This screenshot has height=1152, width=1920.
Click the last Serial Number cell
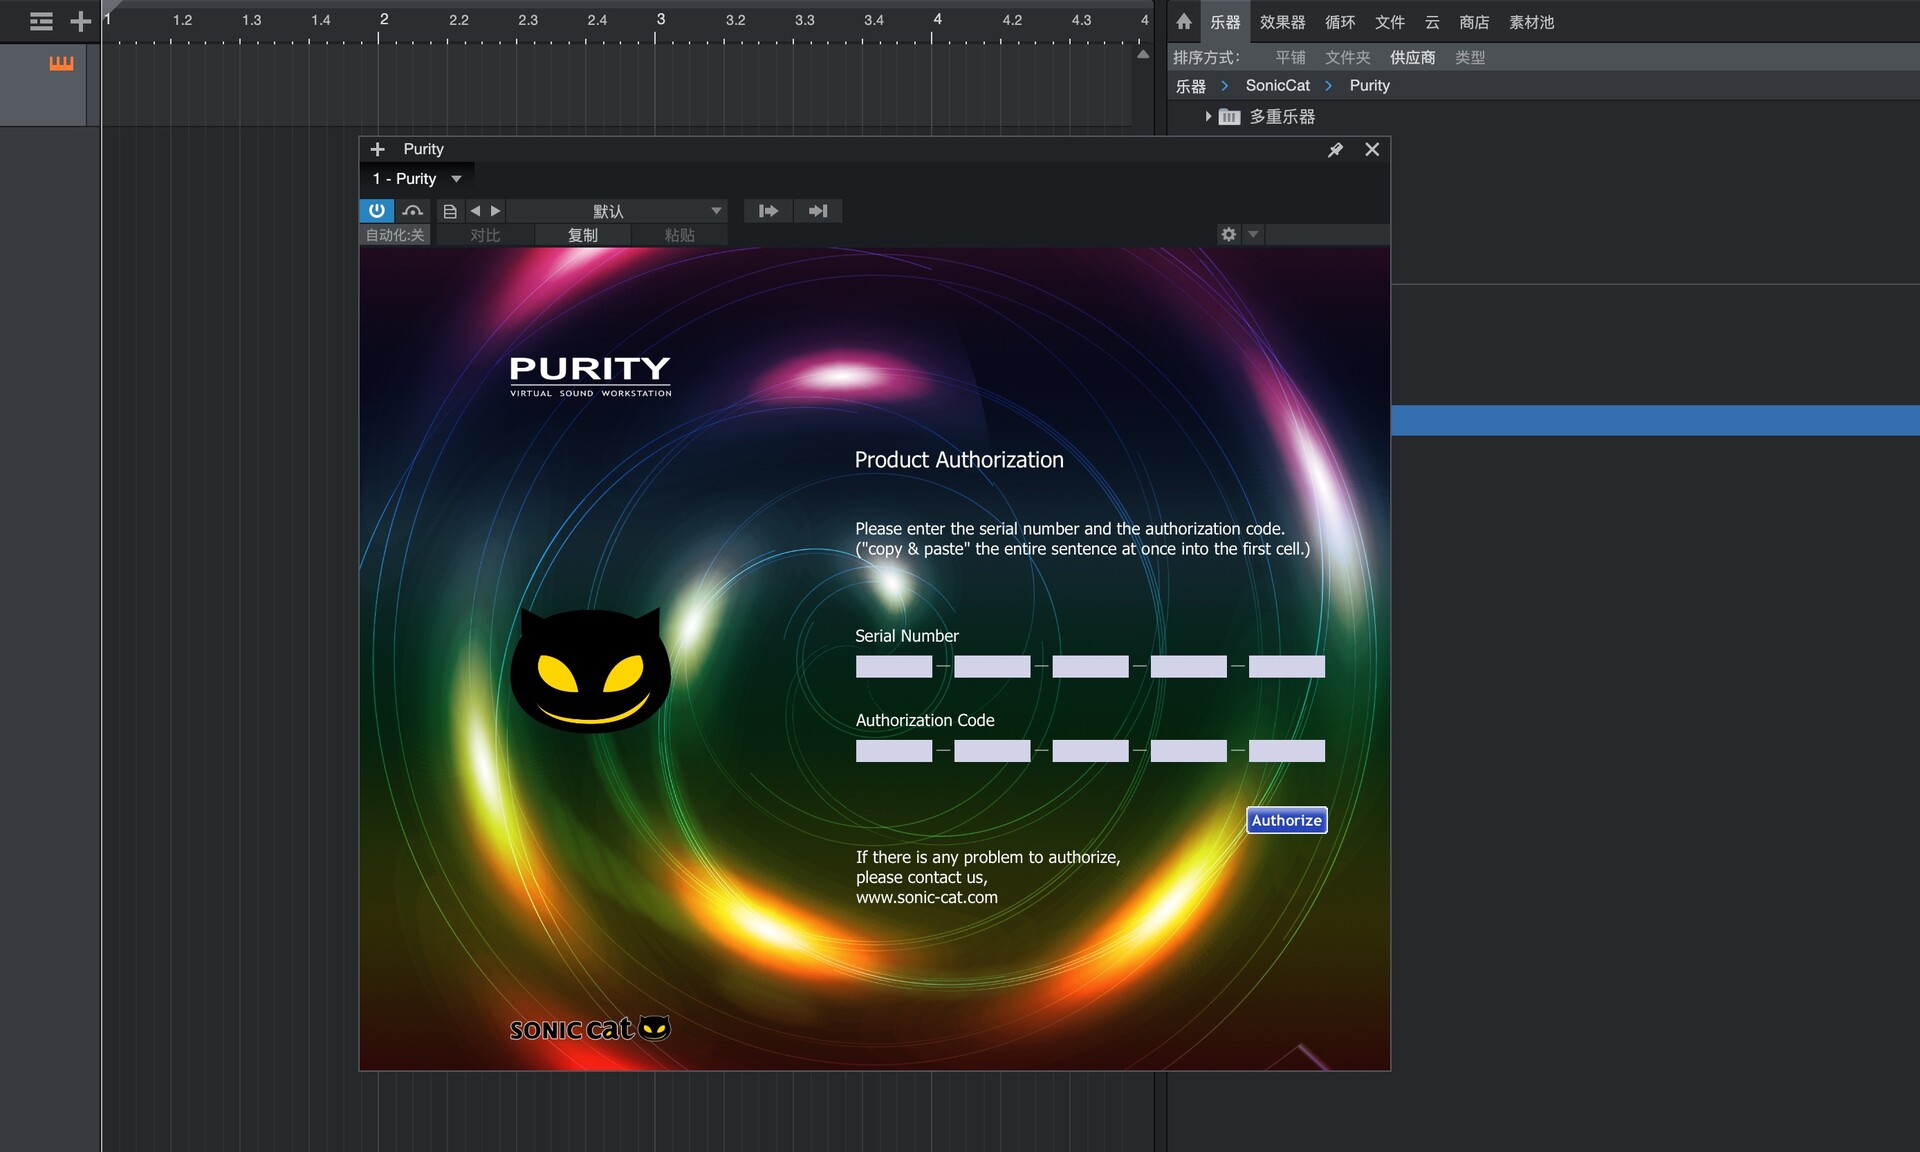(1287, 667)
